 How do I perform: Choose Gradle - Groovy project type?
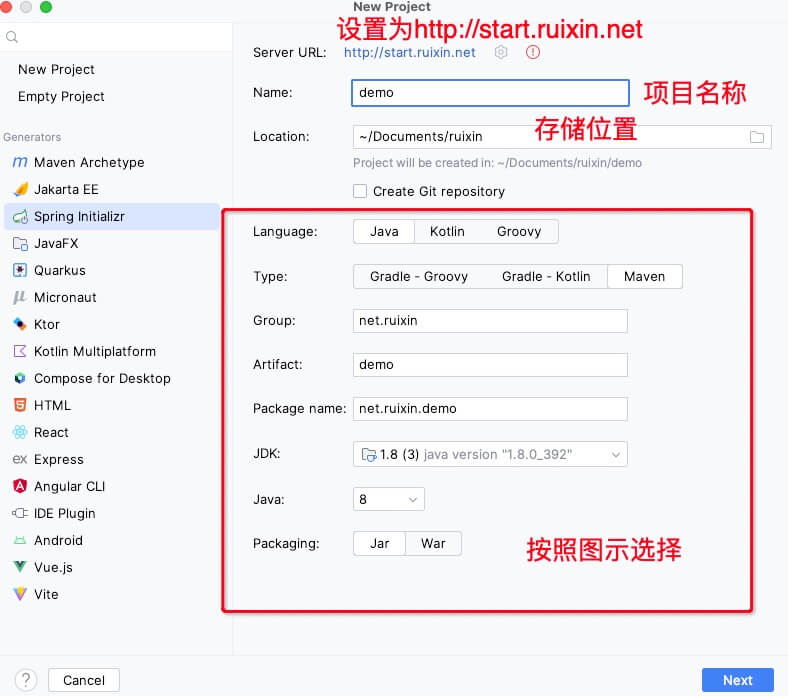coord(419,276)
